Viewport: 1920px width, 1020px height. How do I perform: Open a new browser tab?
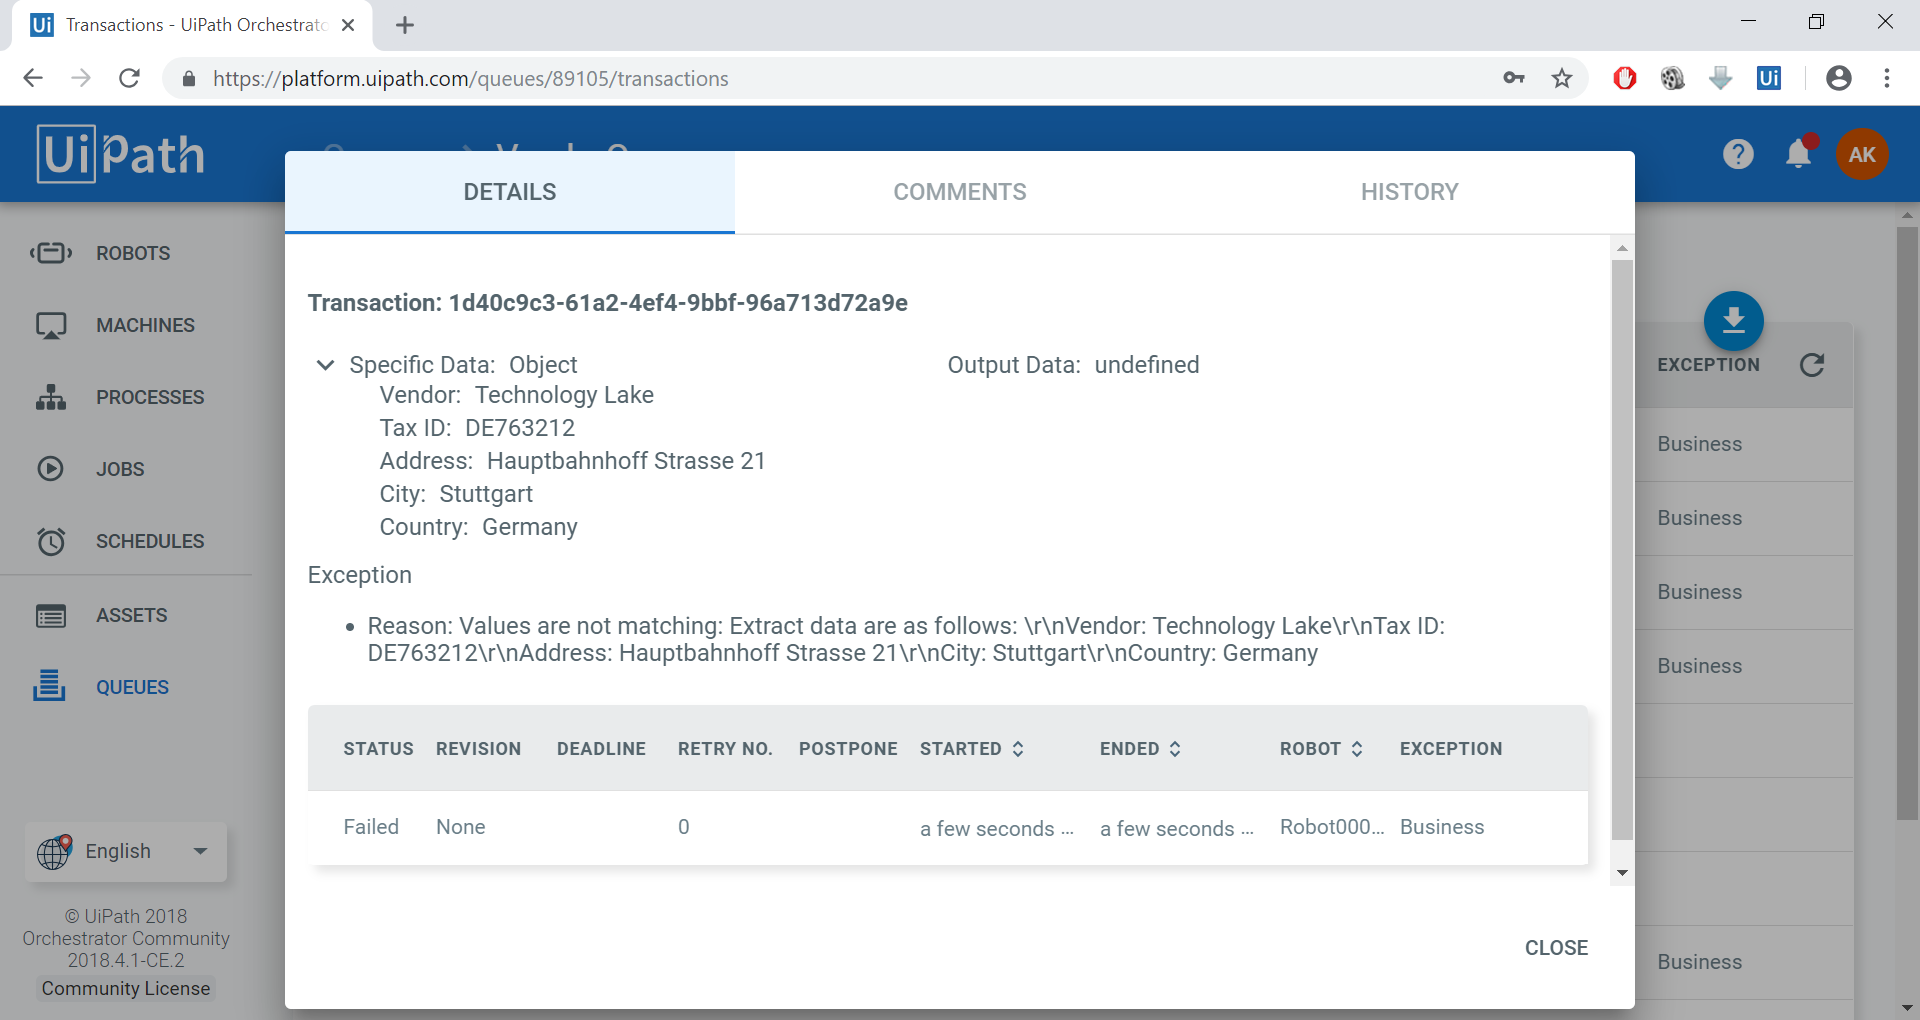(405, 25)
